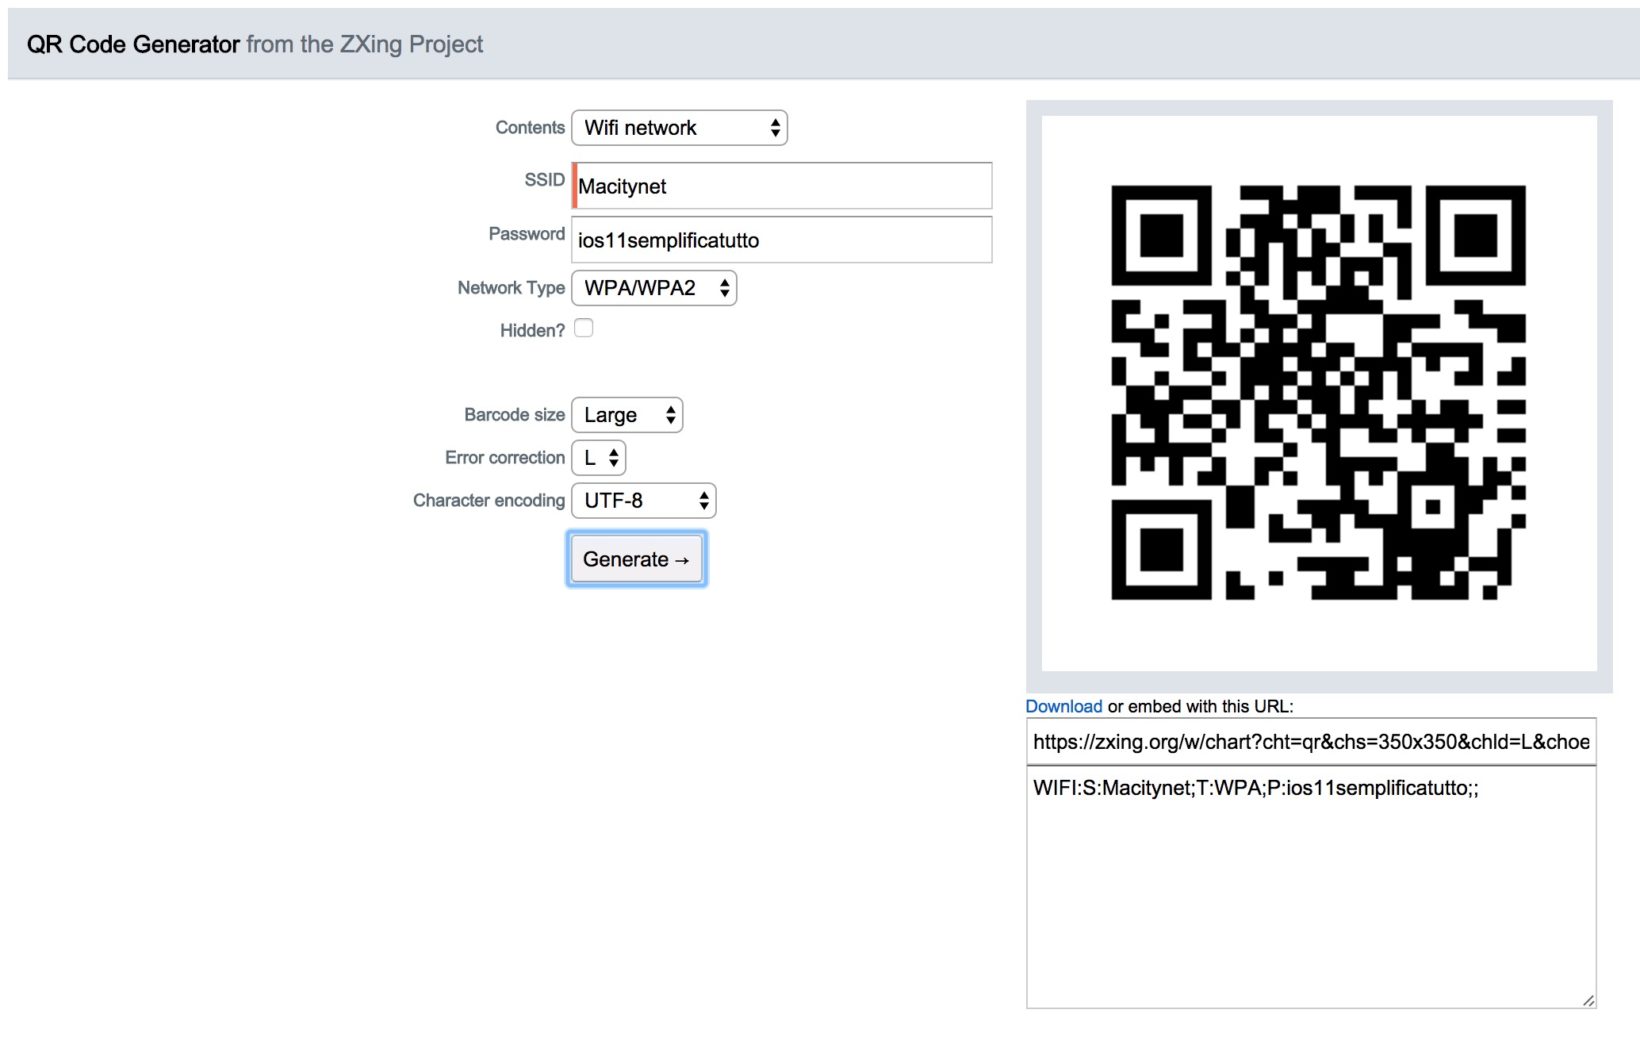Click the WIFI string output text area
The image size is (1640, 1052).
point(1311,887)
